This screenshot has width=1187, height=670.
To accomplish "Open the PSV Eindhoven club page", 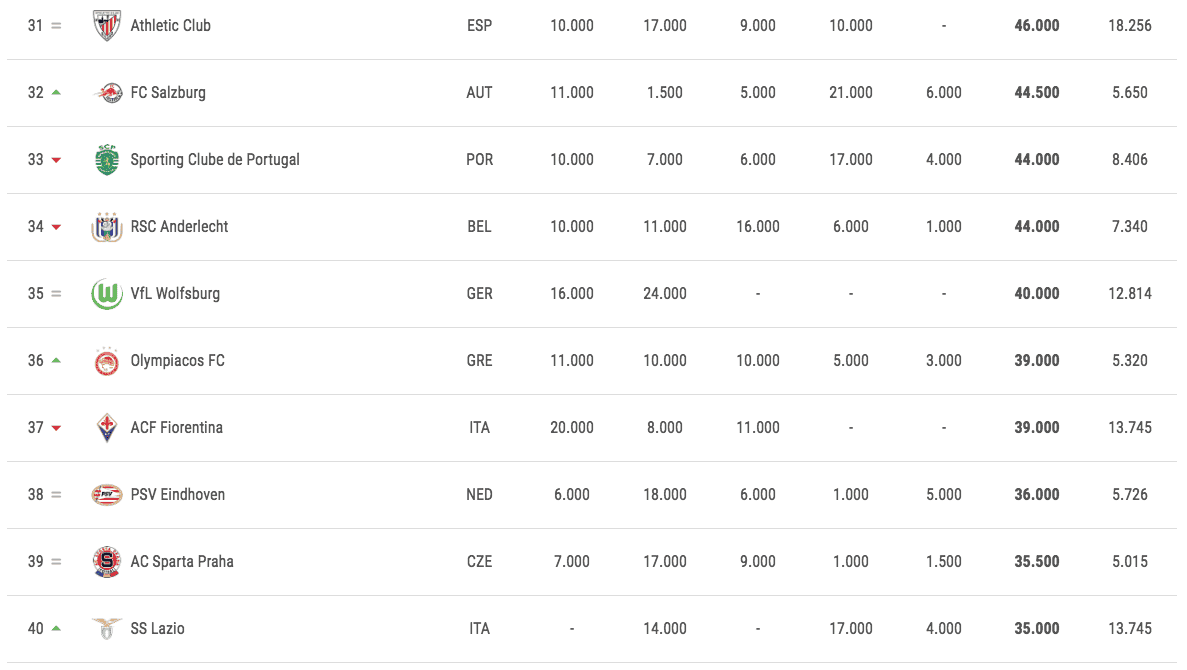I will [x=178, y=494].
